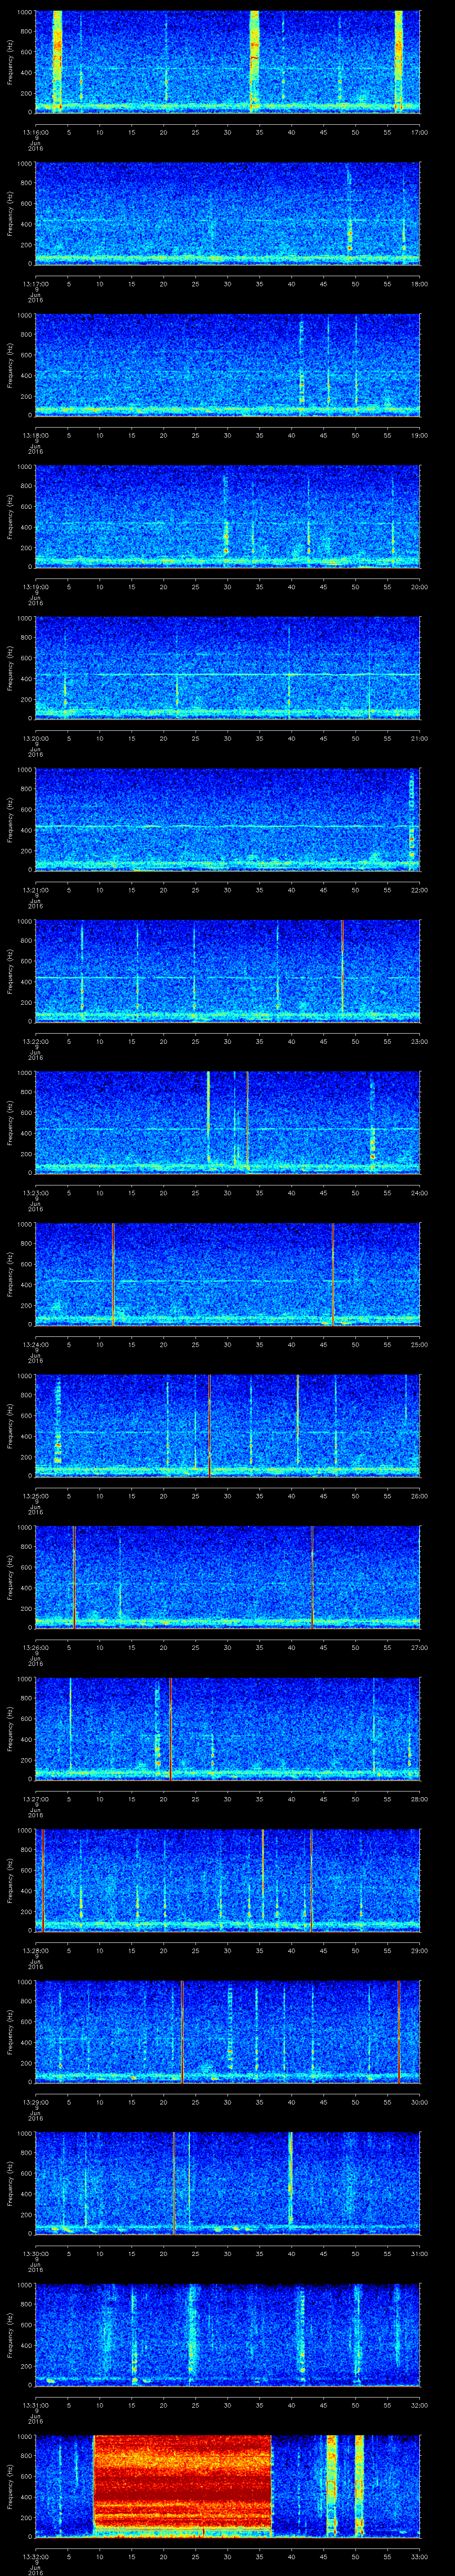Click the "31:00" end time label
Image resolution: width=455 pixels, height=2576 pixels.
click(x=419, y=2253)
